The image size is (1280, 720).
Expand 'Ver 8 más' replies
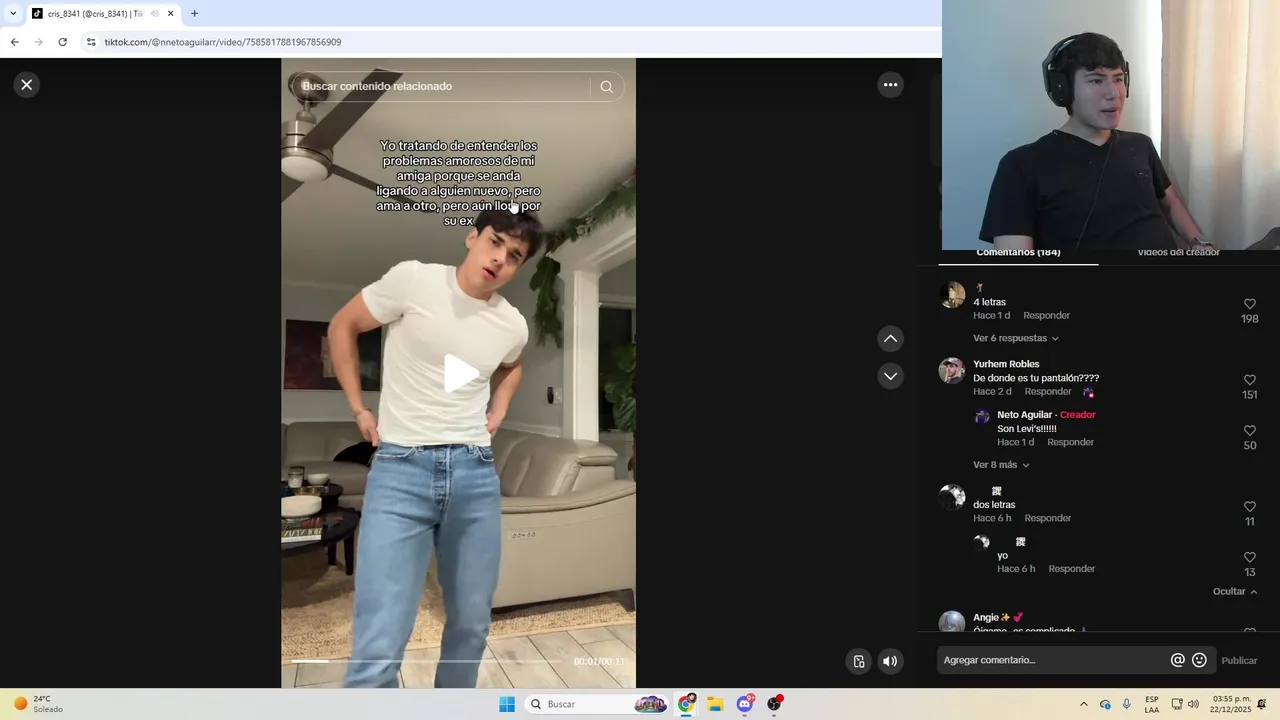(1001, 465)
